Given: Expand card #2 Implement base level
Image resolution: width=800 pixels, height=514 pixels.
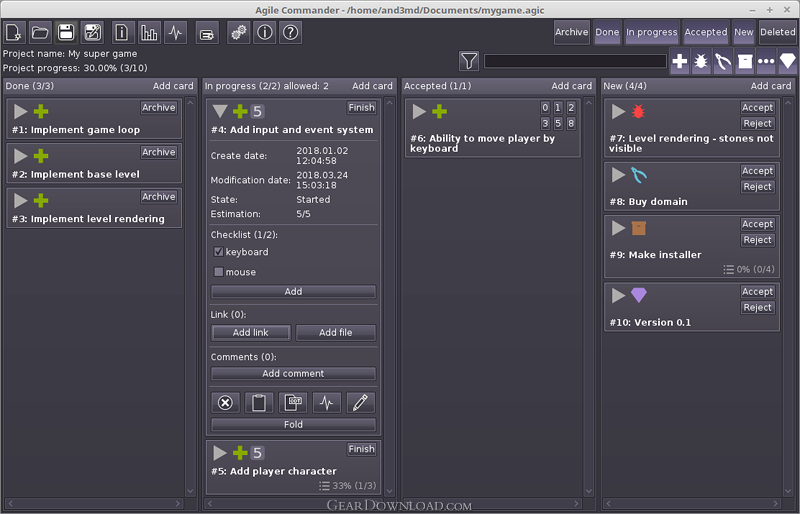Looking at the screenshot, I should pyautogui.click(x=20, y=156).
